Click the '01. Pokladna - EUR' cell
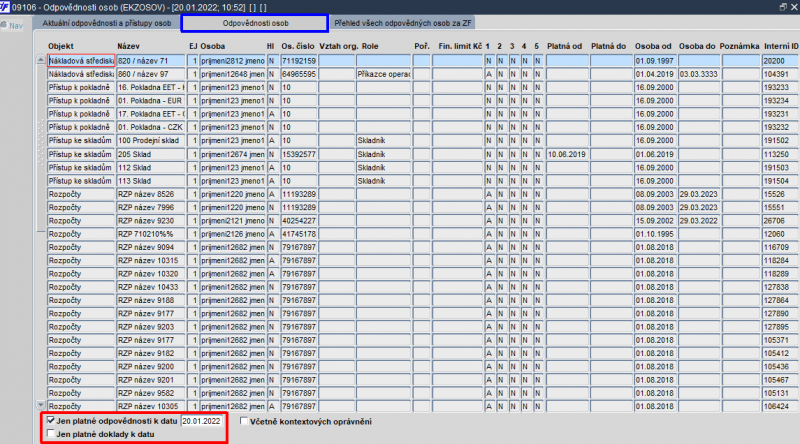800x444 pixels. [151, 101]
